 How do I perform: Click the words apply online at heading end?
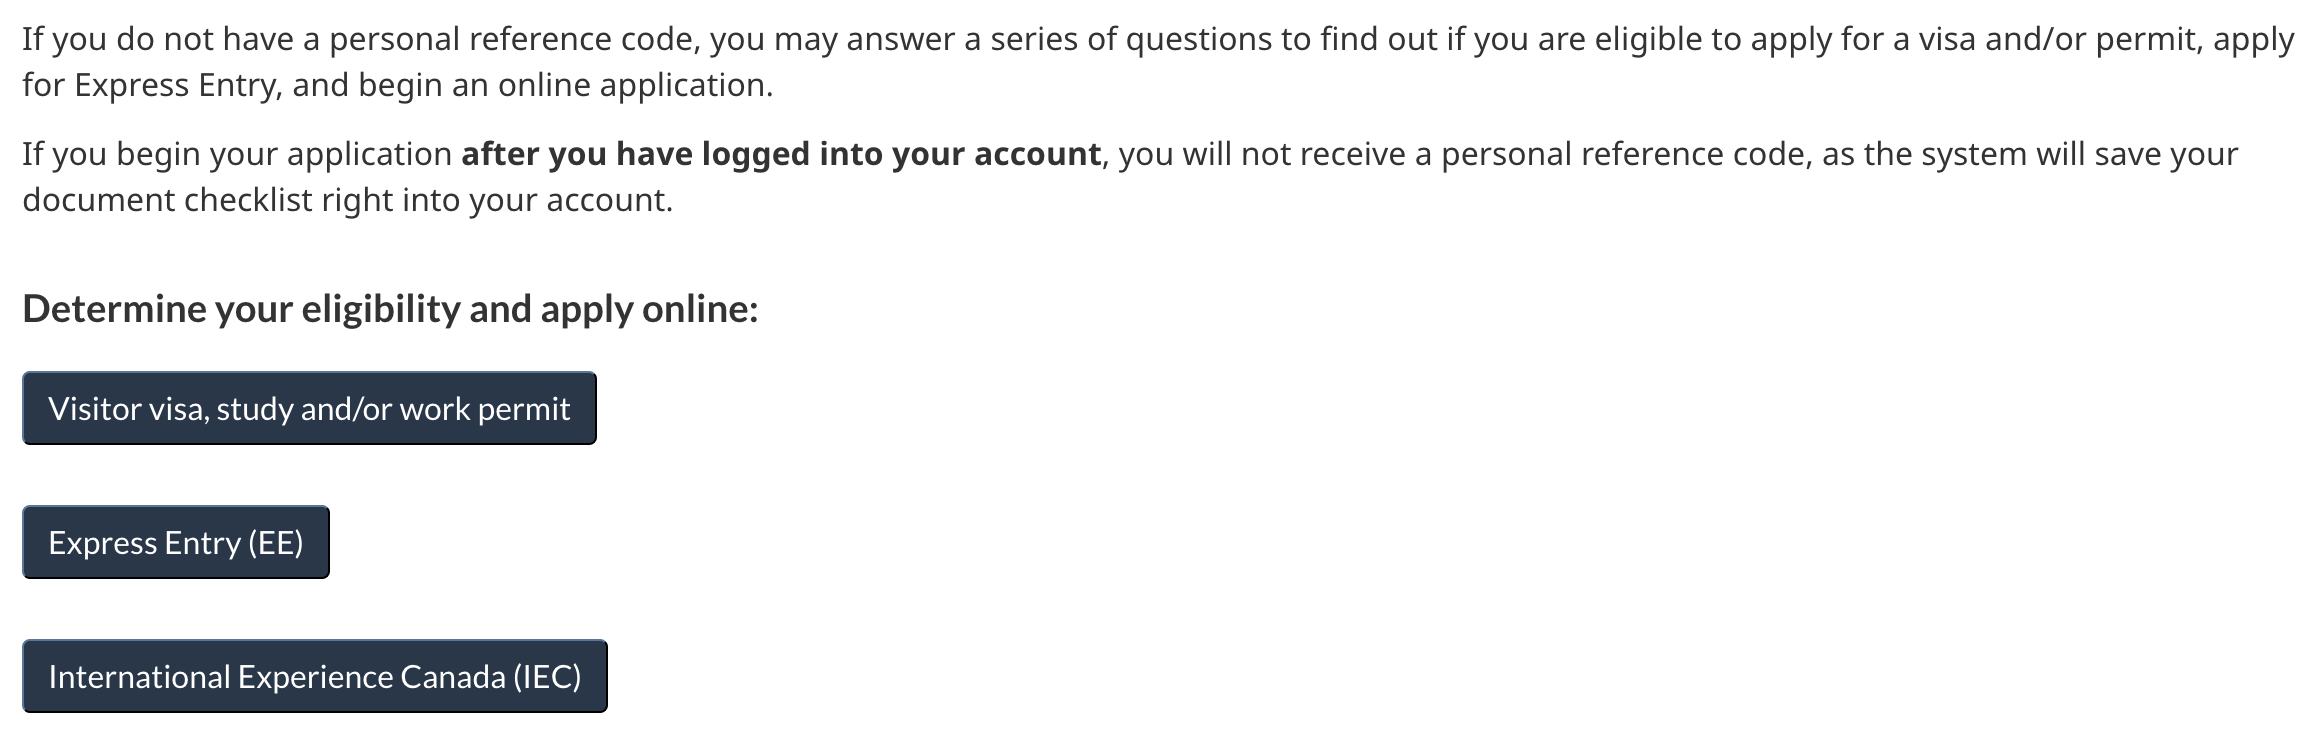tap(649, 309)
